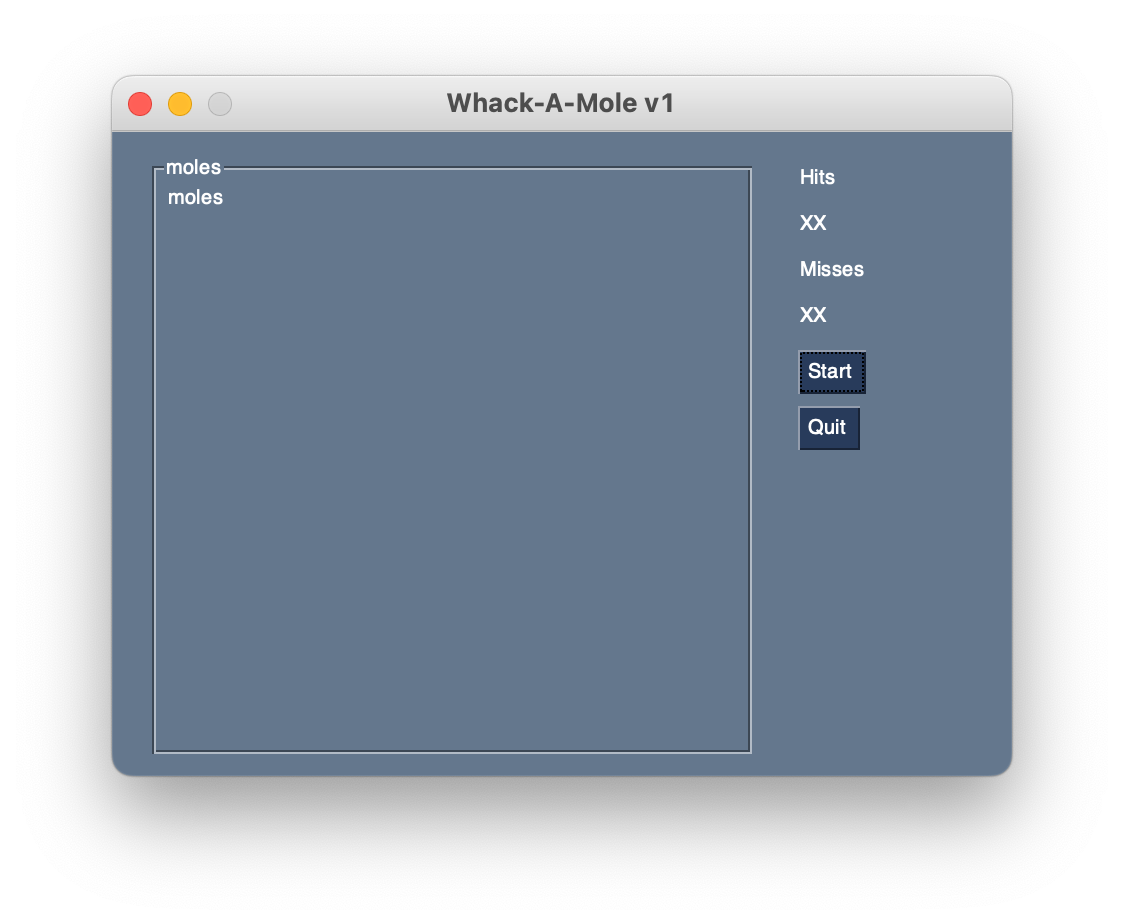Click the Hits label

click(817, 177)
